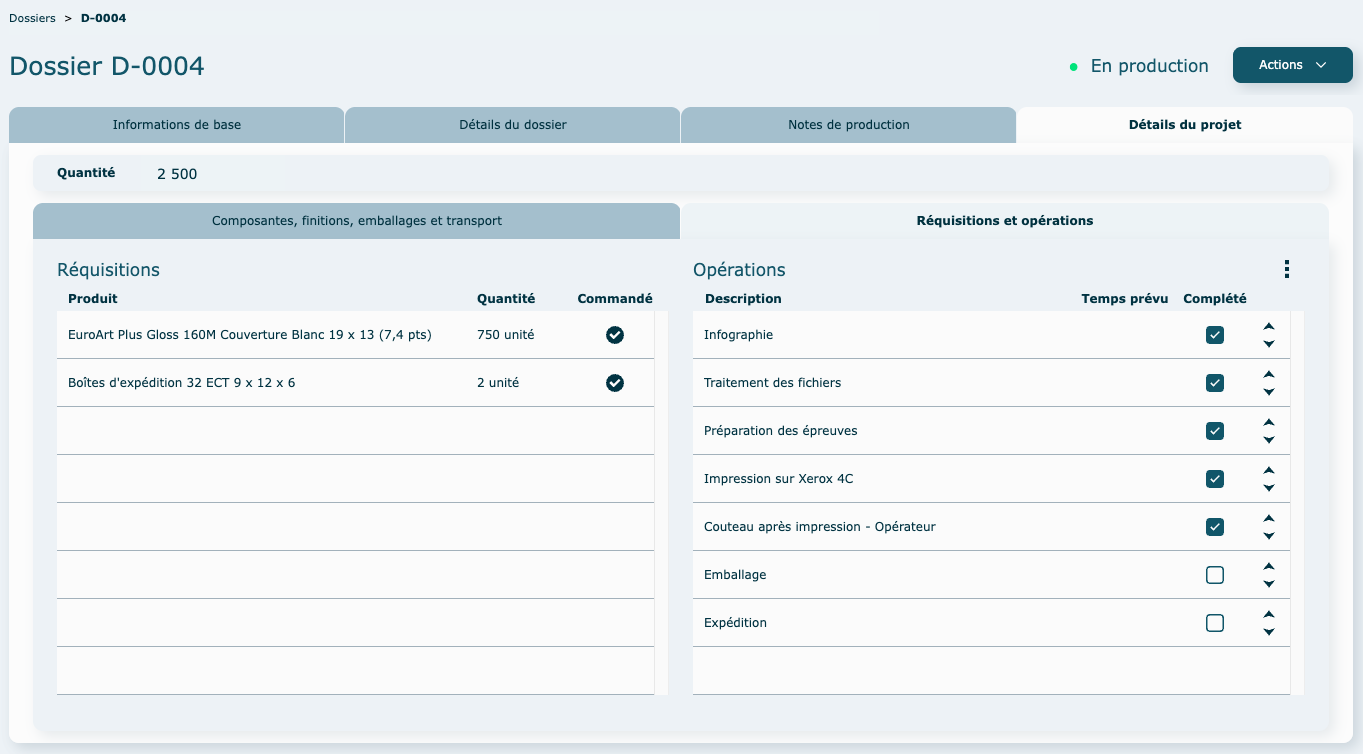Image resolution: width=1363 pixels, height=754 pixels.
Task: Open the Détails du dossier tab
Action: coord(513,125)
